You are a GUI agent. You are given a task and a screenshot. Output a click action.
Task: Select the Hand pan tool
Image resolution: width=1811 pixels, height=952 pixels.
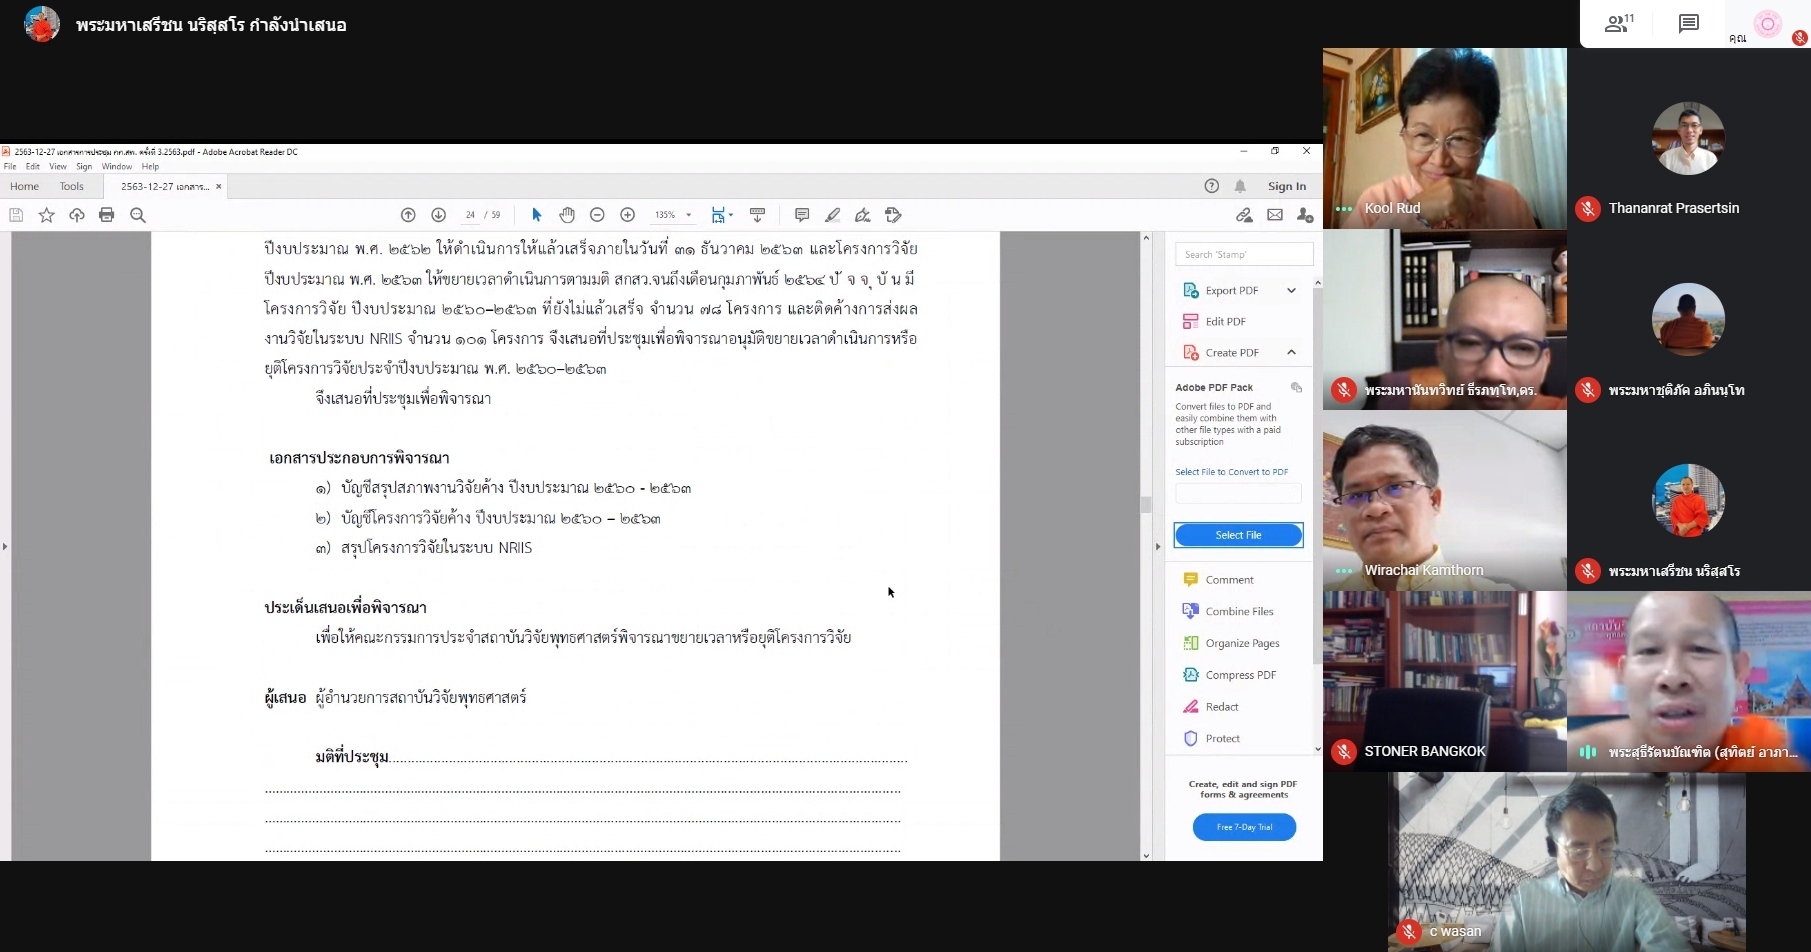[x=567, y=215]
